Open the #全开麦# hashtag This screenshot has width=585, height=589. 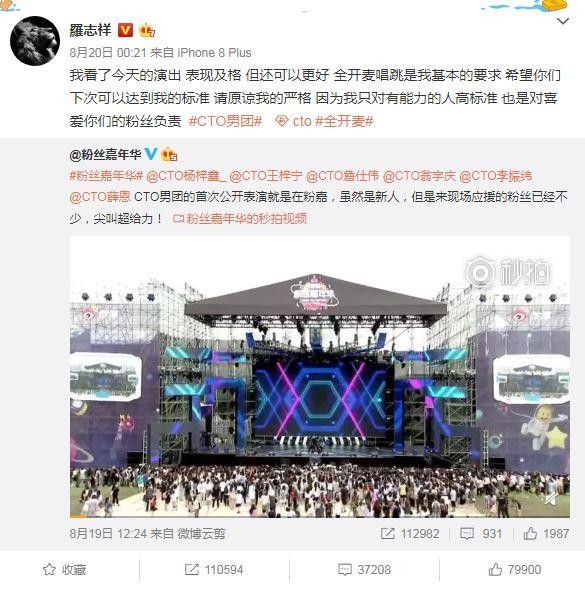coord(345,121)
